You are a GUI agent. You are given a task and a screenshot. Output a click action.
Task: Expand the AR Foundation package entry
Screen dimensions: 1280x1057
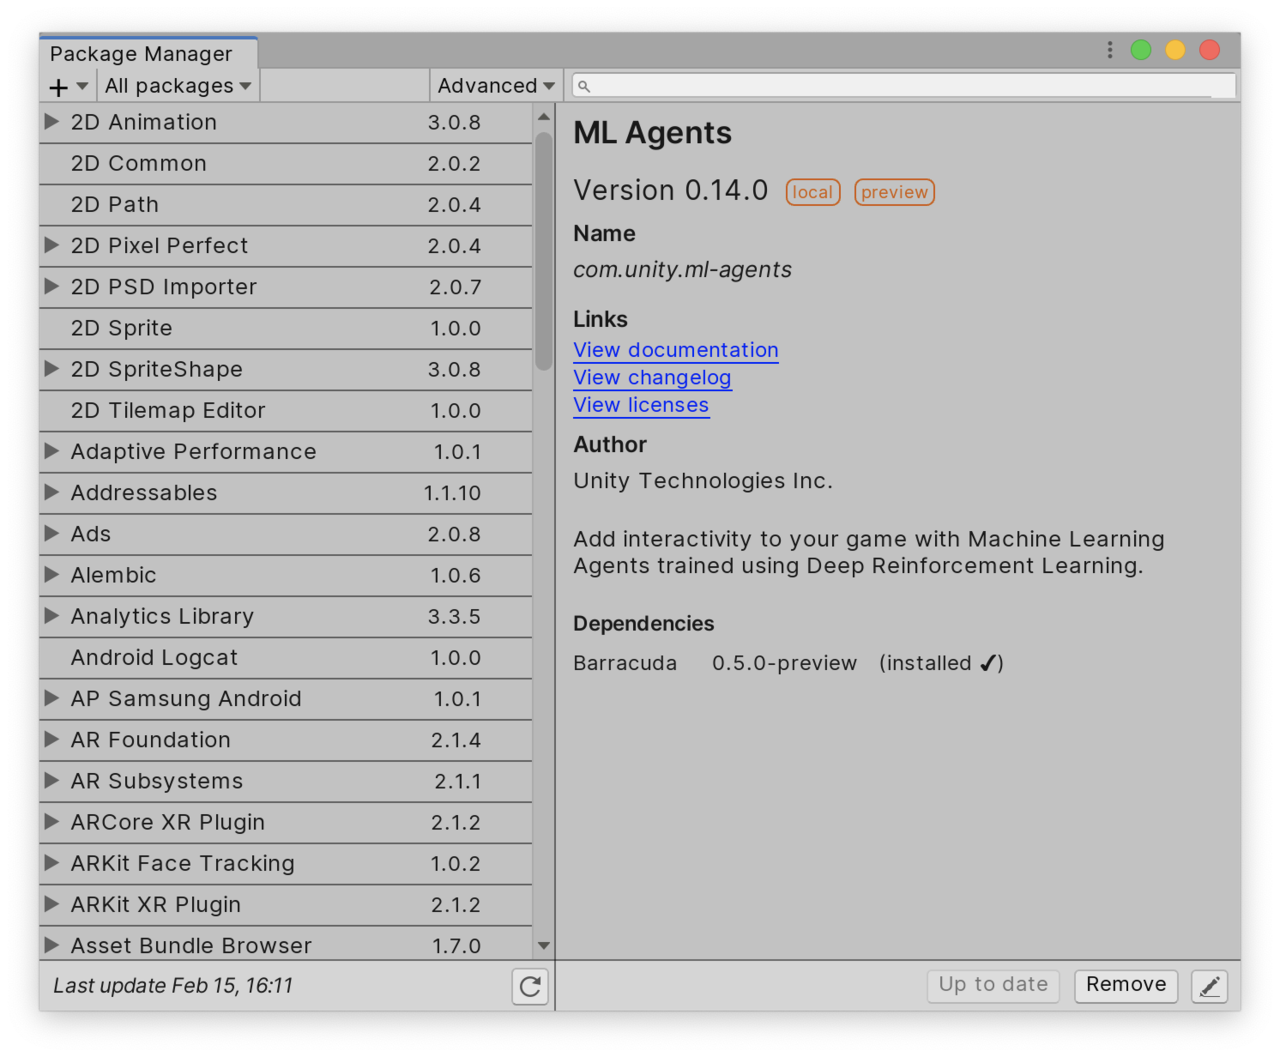51,740
